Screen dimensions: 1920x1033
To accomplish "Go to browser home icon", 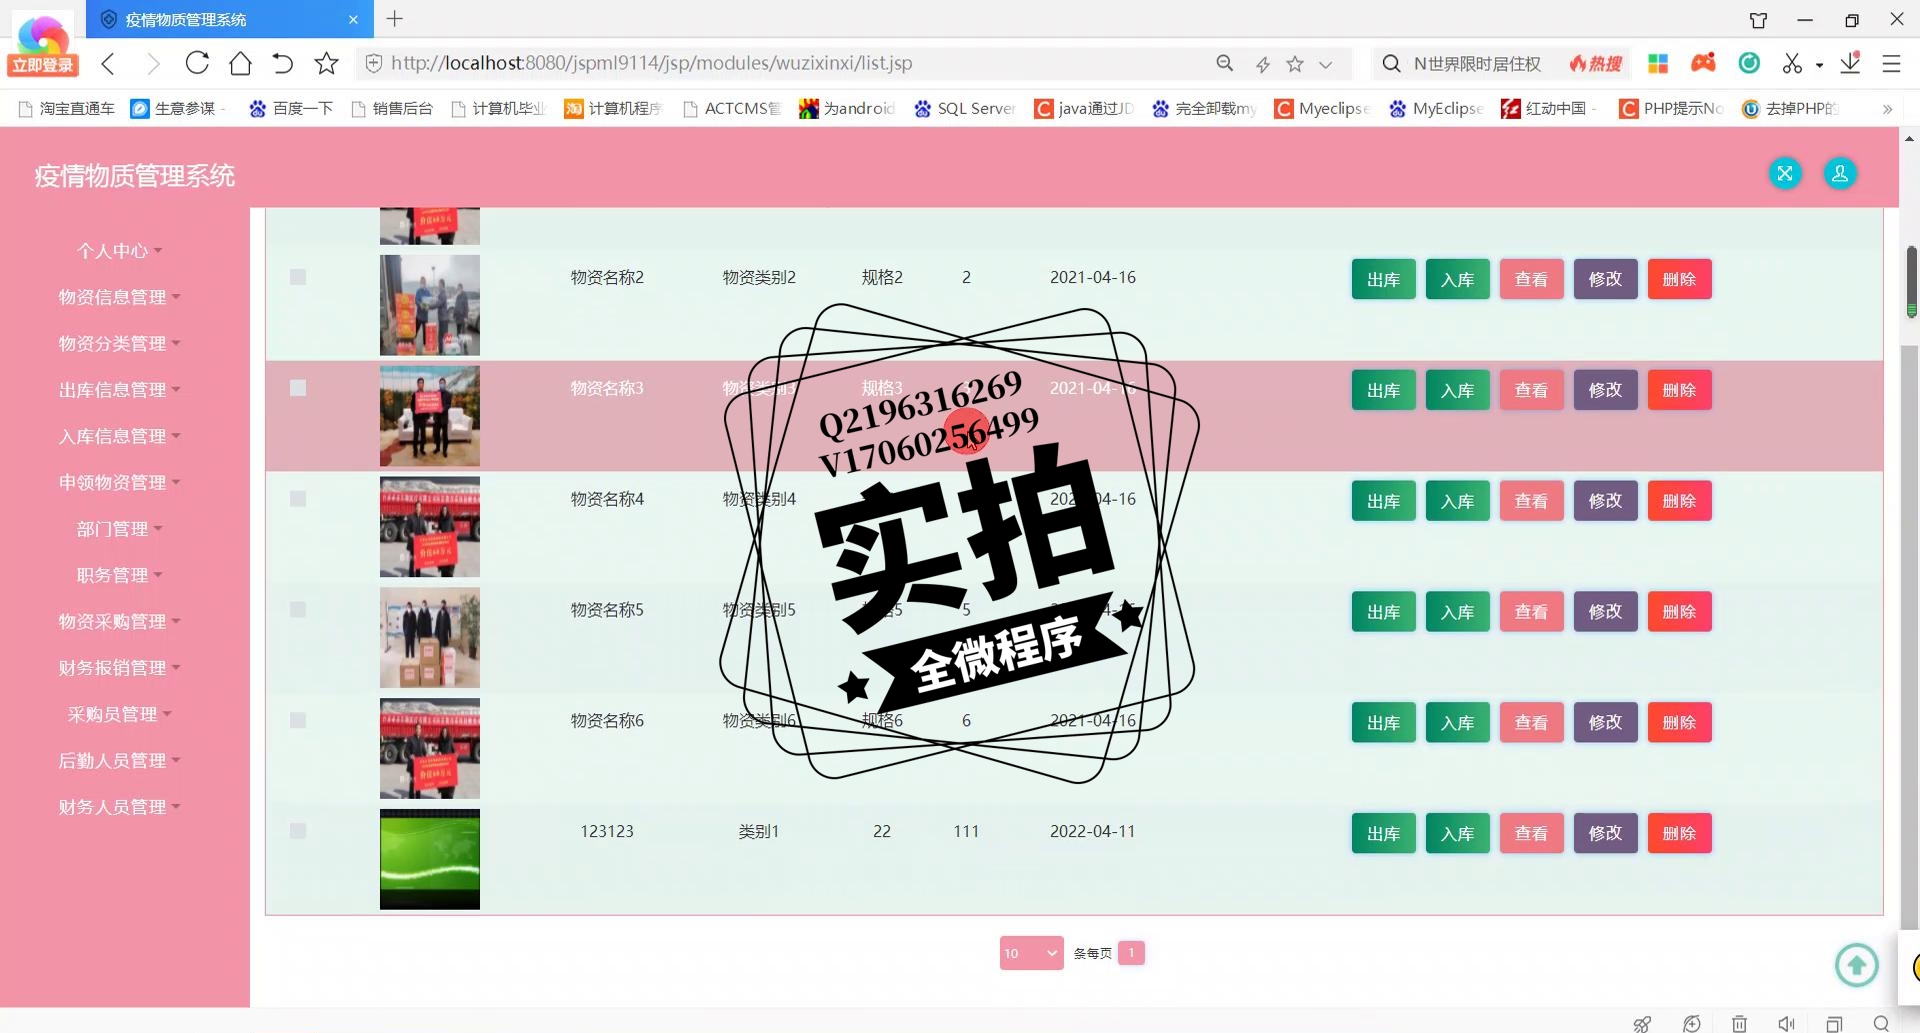I will 240,64.
